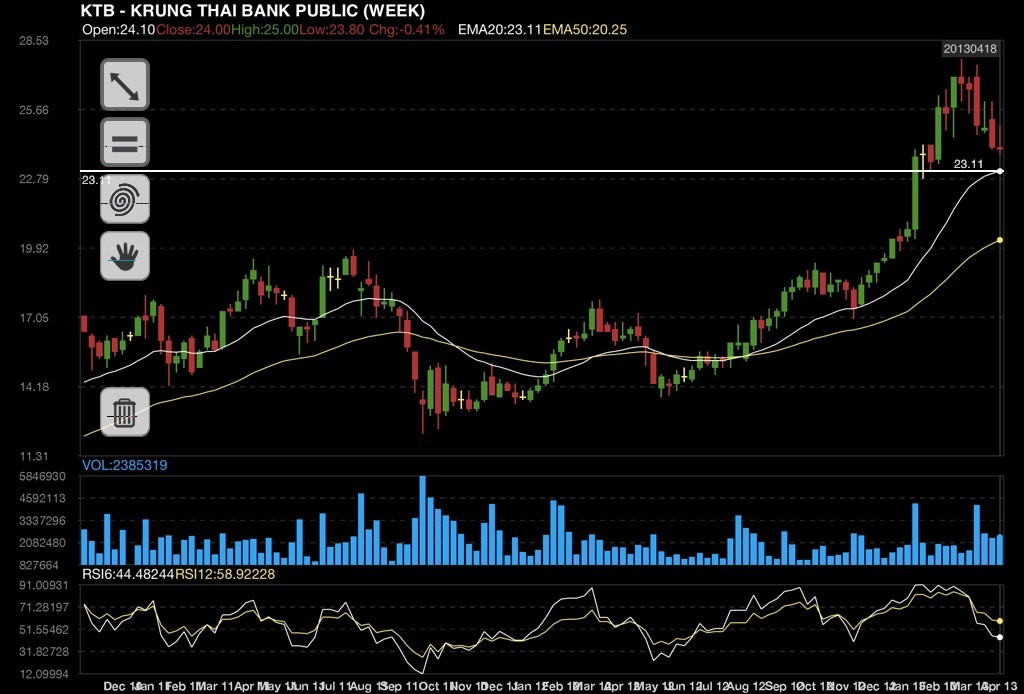Screen dimensions: 1024x694
Task: Click the white EMA20 endpoint dot
Action: tap(1000, 171)
